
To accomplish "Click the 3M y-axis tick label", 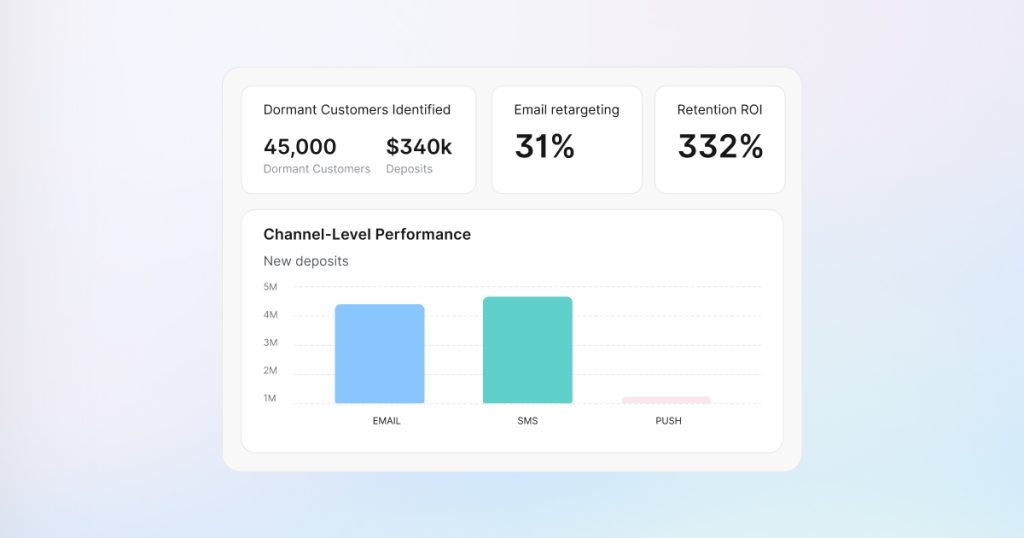I will click(270, 343).
